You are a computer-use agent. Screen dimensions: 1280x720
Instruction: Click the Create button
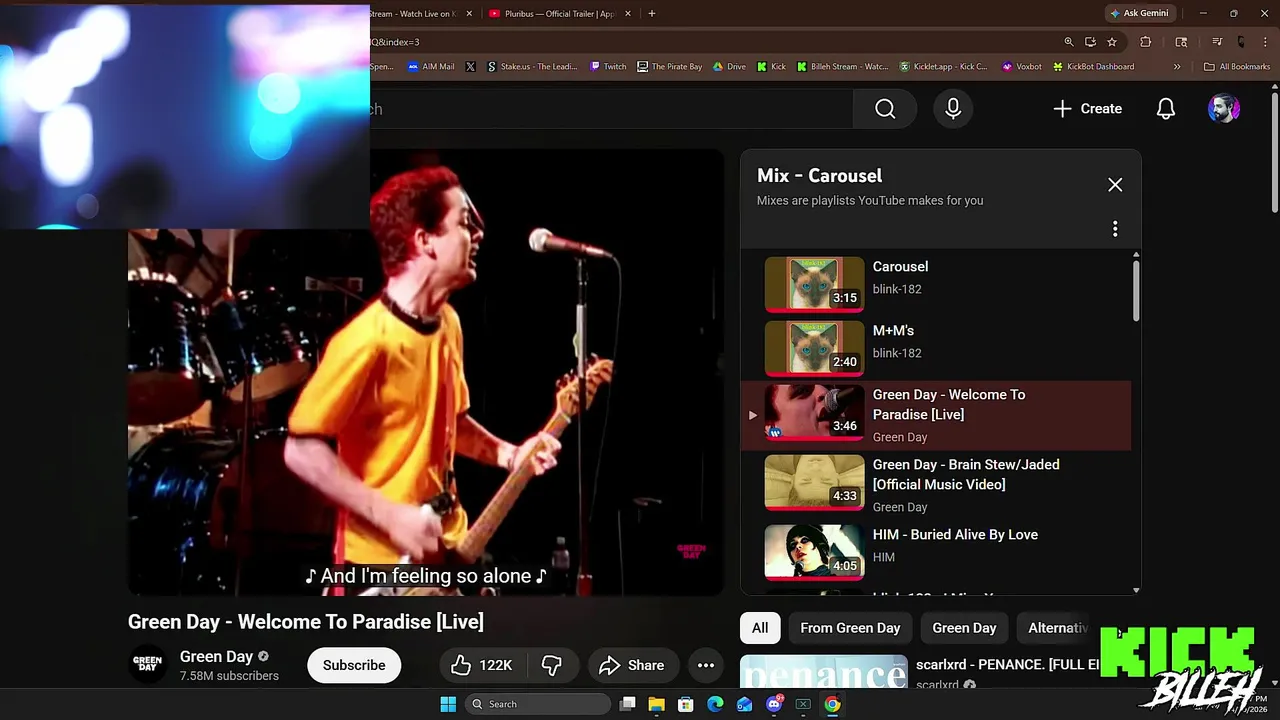pyautogui.click(x=1087, y=109)
